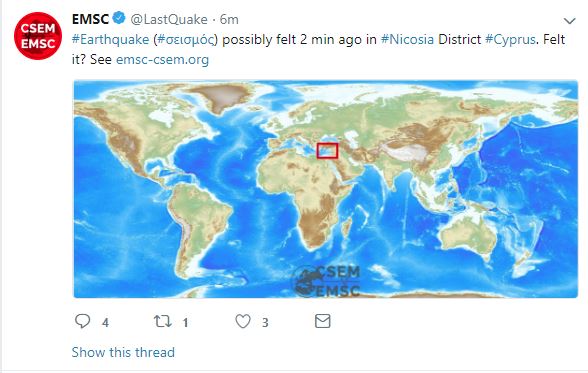Open the reply speech bubble icon
Viewport: 588px width, 373px height.
click(82, 321)
